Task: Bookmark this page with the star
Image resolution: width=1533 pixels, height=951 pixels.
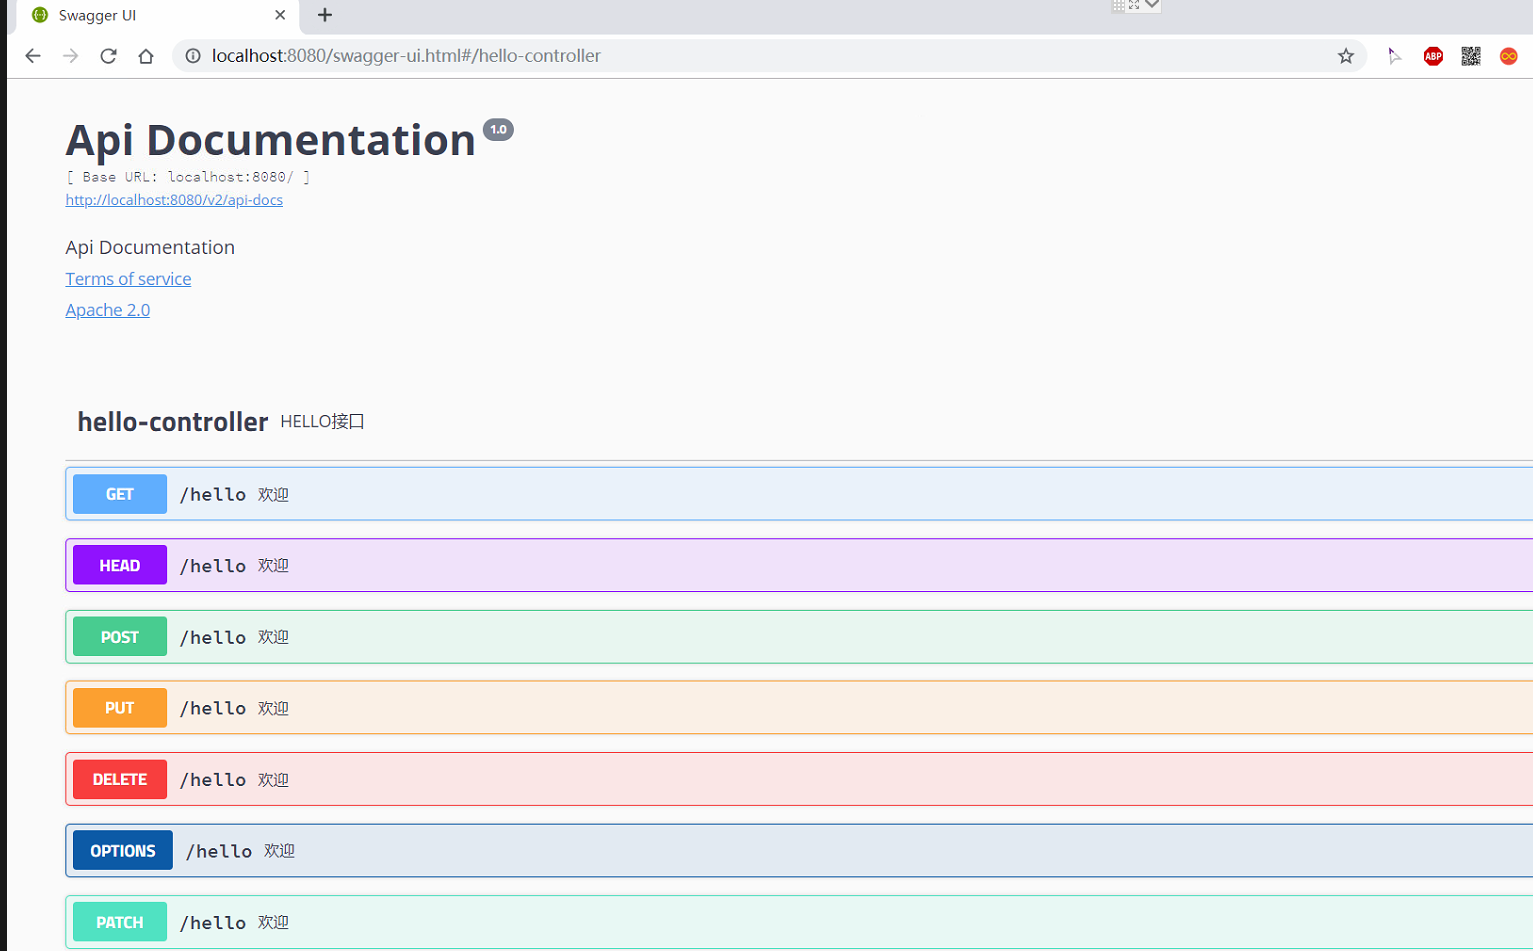Action: pyautogui.click(x=1346, y=56)
